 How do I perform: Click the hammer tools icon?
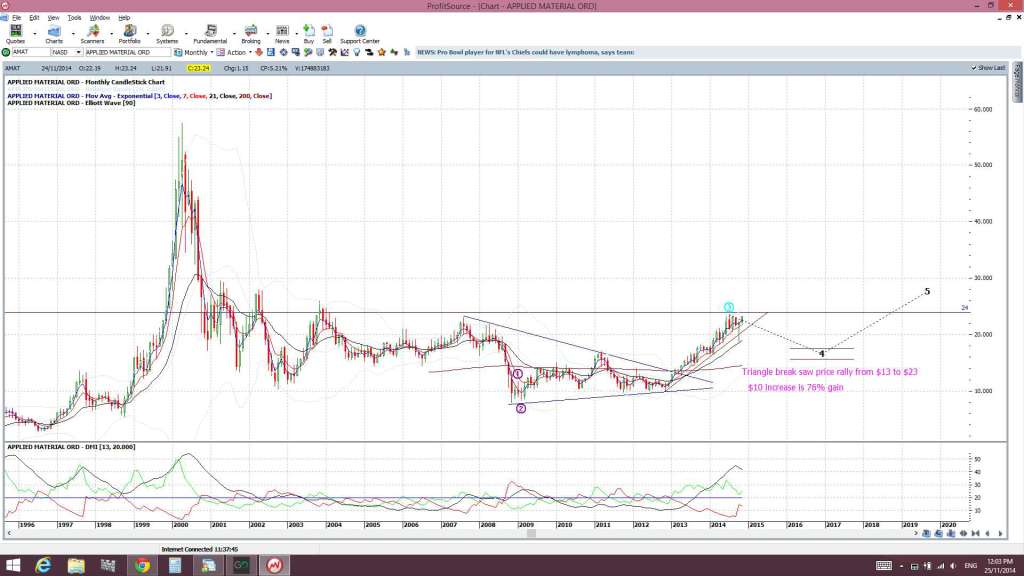coord(332,52)
